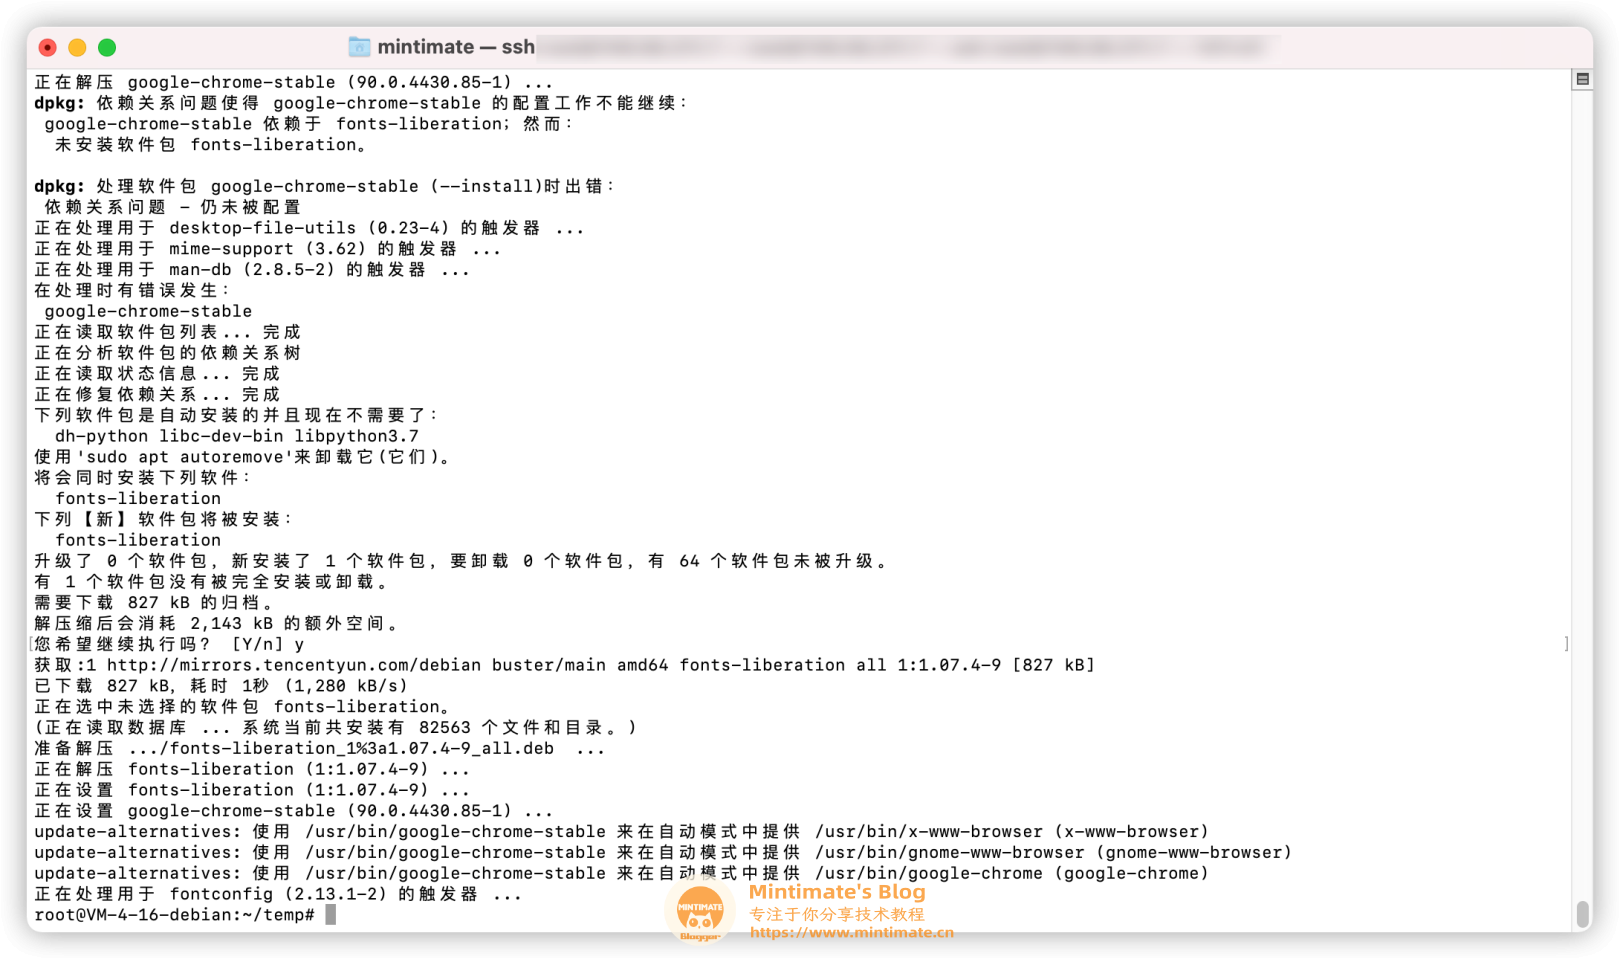
Task: Click first line '正在解压 google-chrome-stable (90.0.4430.85-1)'
Action: [x=293, y=82]
